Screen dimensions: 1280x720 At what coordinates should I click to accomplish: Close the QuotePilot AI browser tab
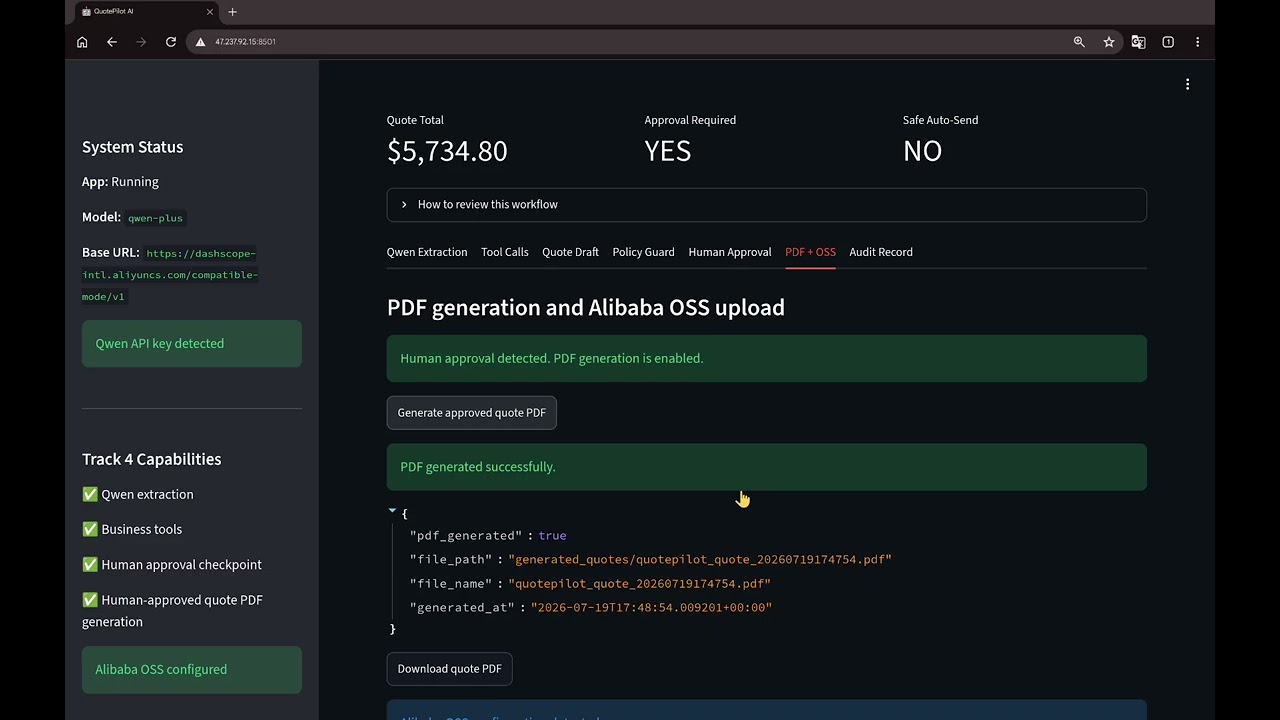coord(210,12)
